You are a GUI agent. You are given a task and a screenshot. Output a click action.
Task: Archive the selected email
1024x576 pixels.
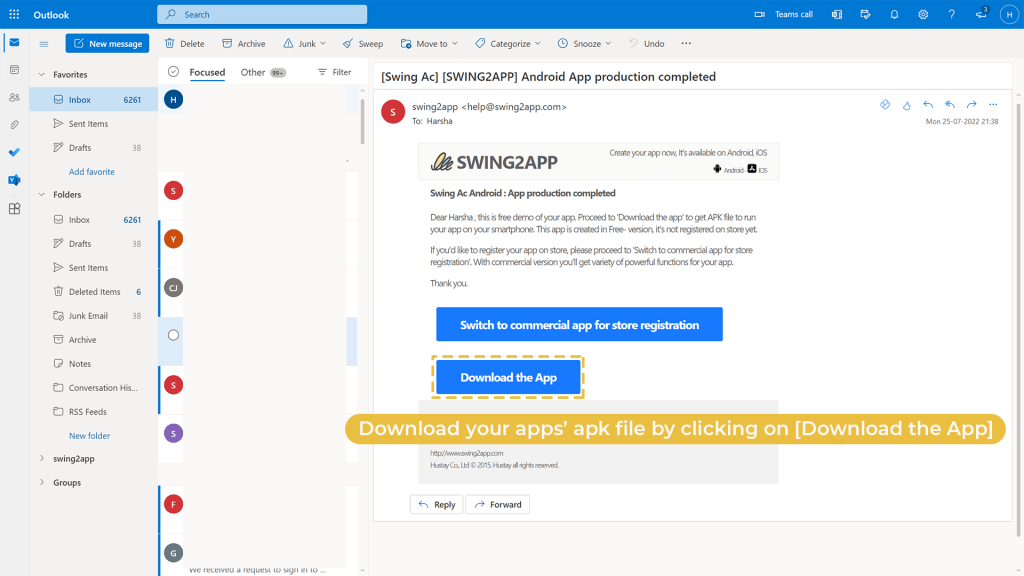pos(244,44)
